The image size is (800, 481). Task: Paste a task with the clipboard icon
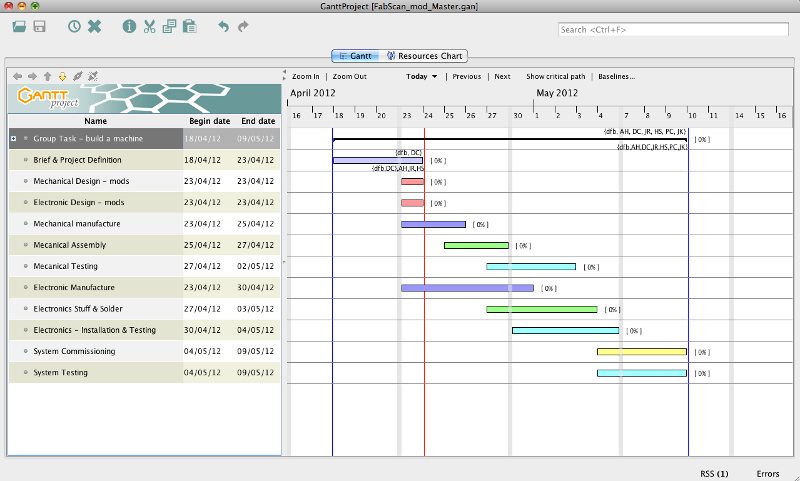pos(190,26)
